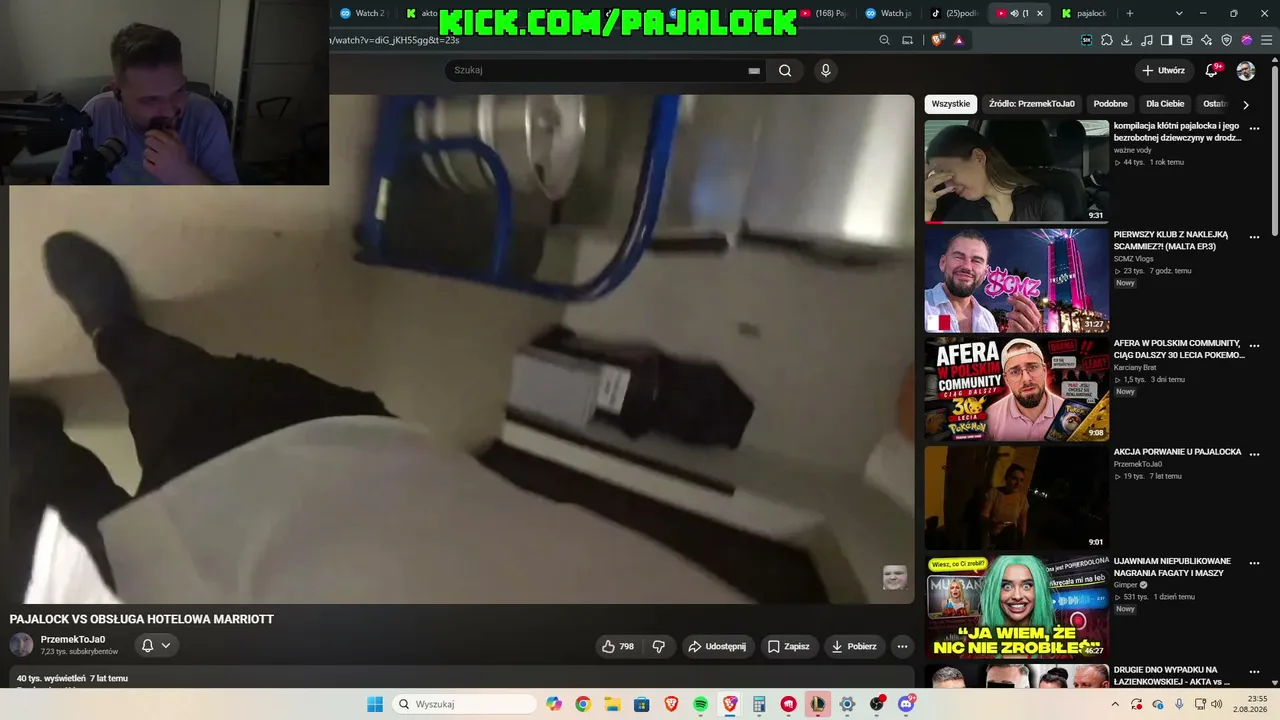Open the Leo AI sparkle icon
This screenshot has width=1280, height=720.
(1207, 40)
